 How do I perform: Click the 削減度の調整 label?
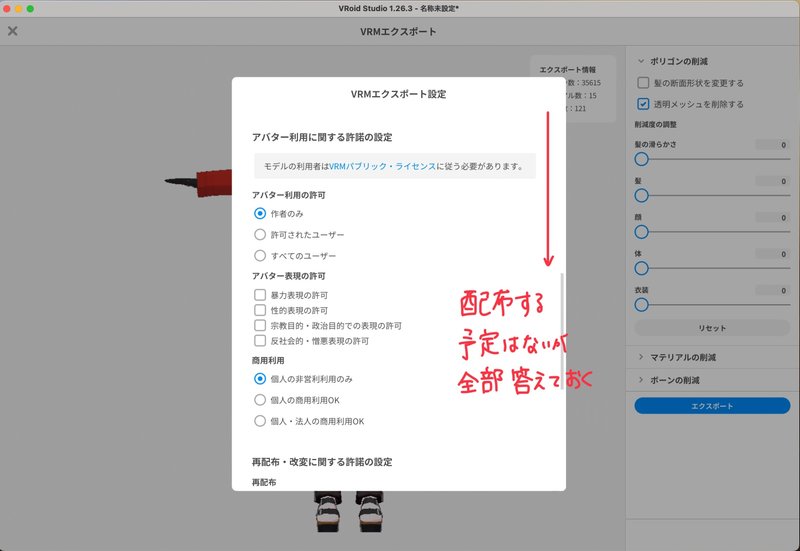656,124
